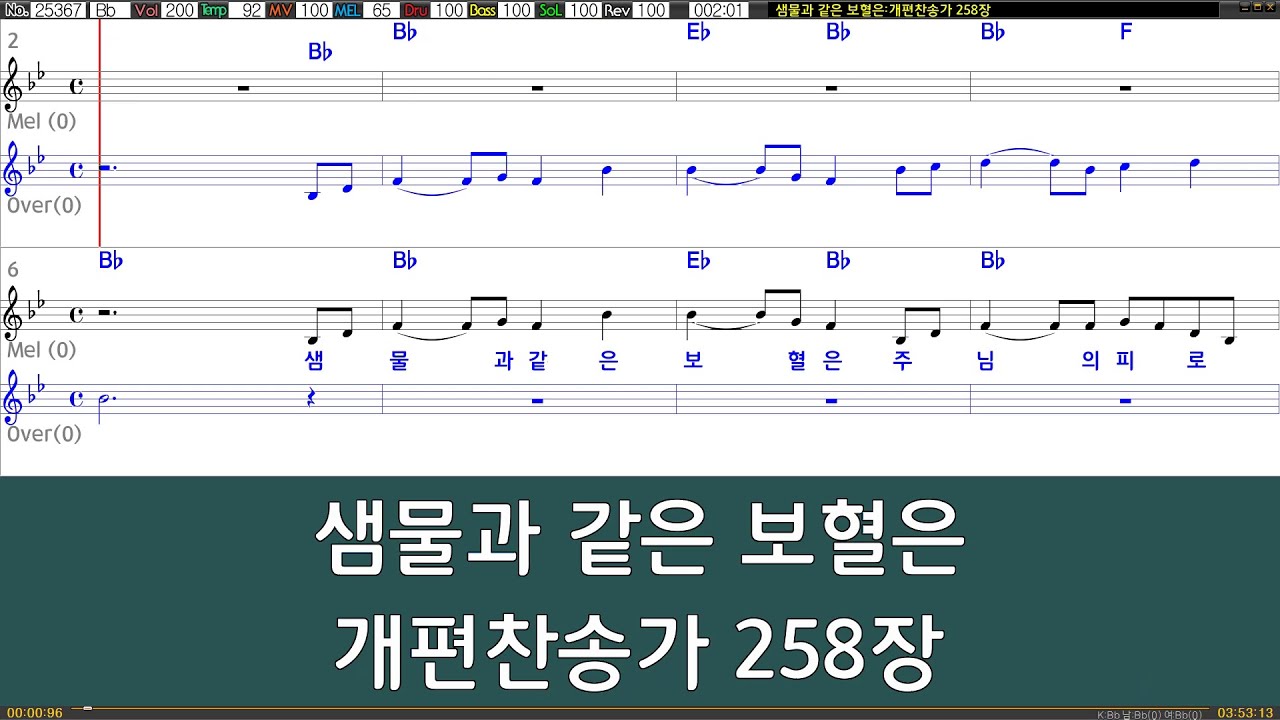Click the red playhead cursor line
This screenshot has width=1280, height=720.
[100, 133]
